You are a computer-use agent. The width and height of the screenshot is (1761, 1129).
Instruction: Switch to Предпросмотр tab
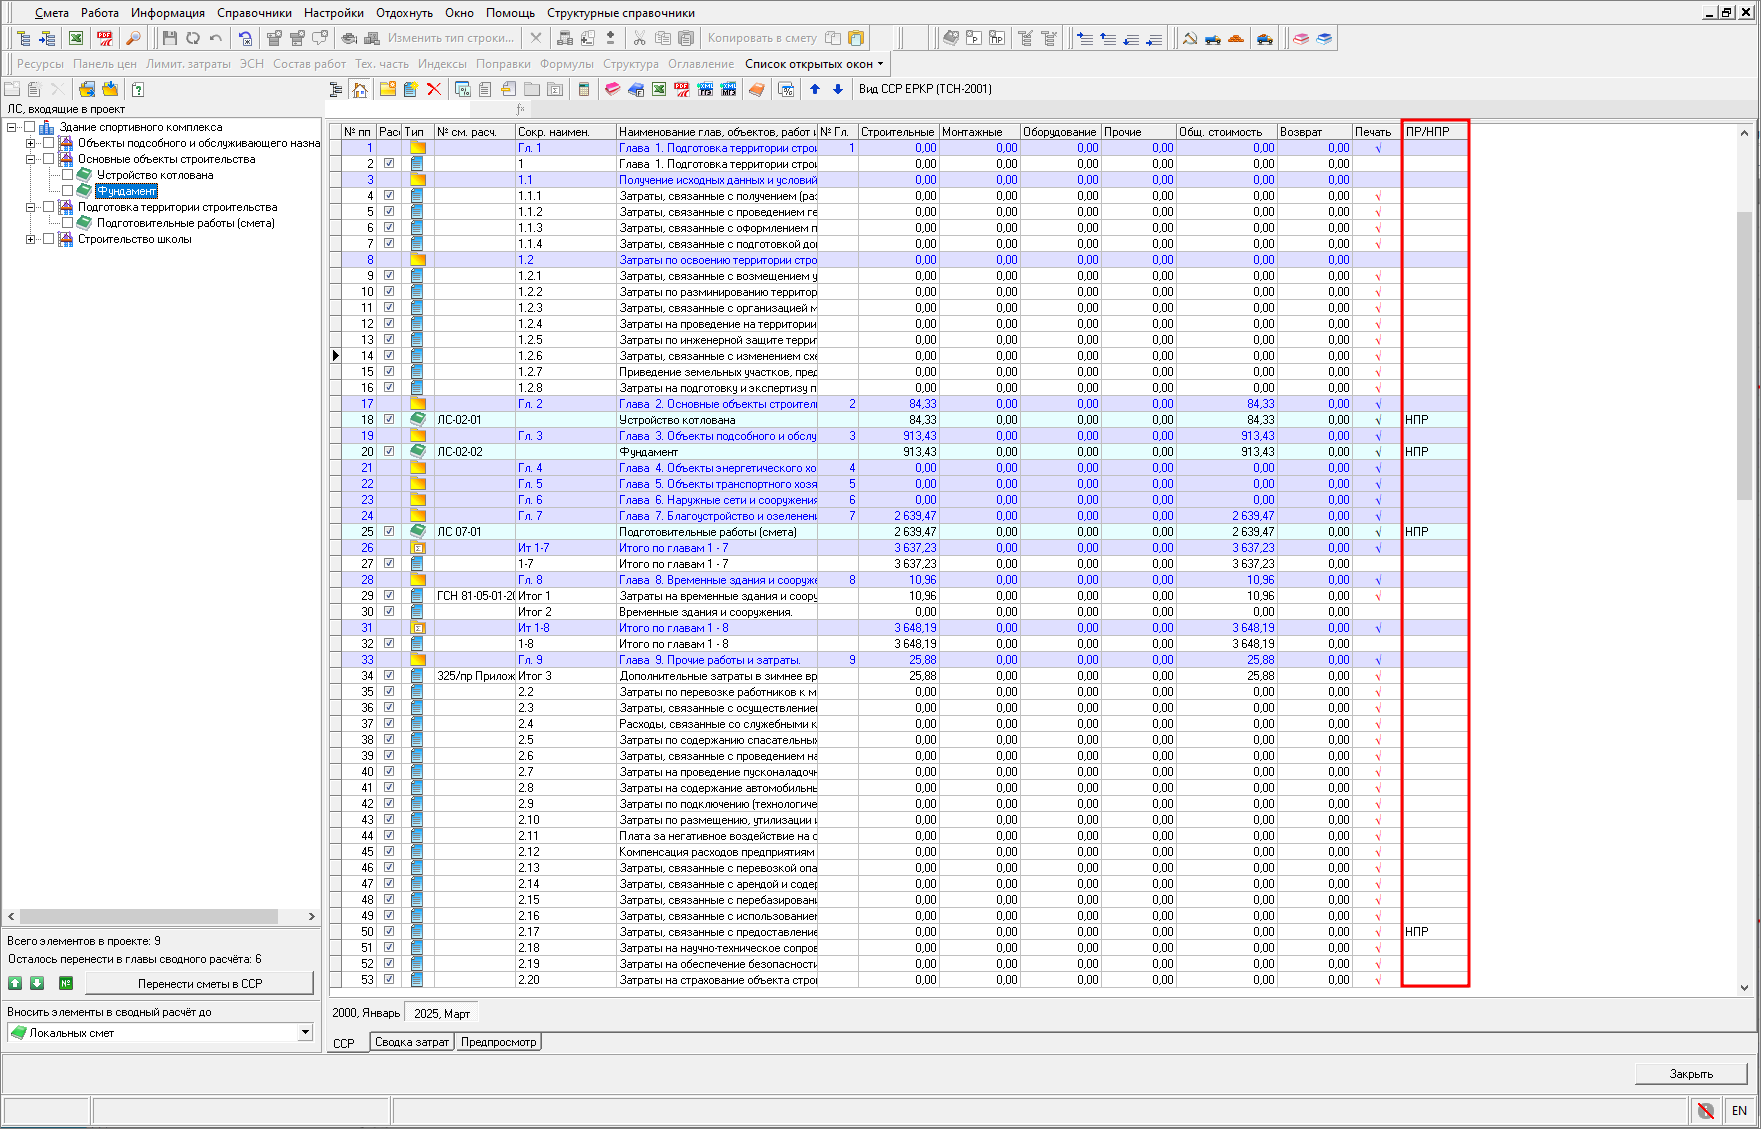(499, 1042)
